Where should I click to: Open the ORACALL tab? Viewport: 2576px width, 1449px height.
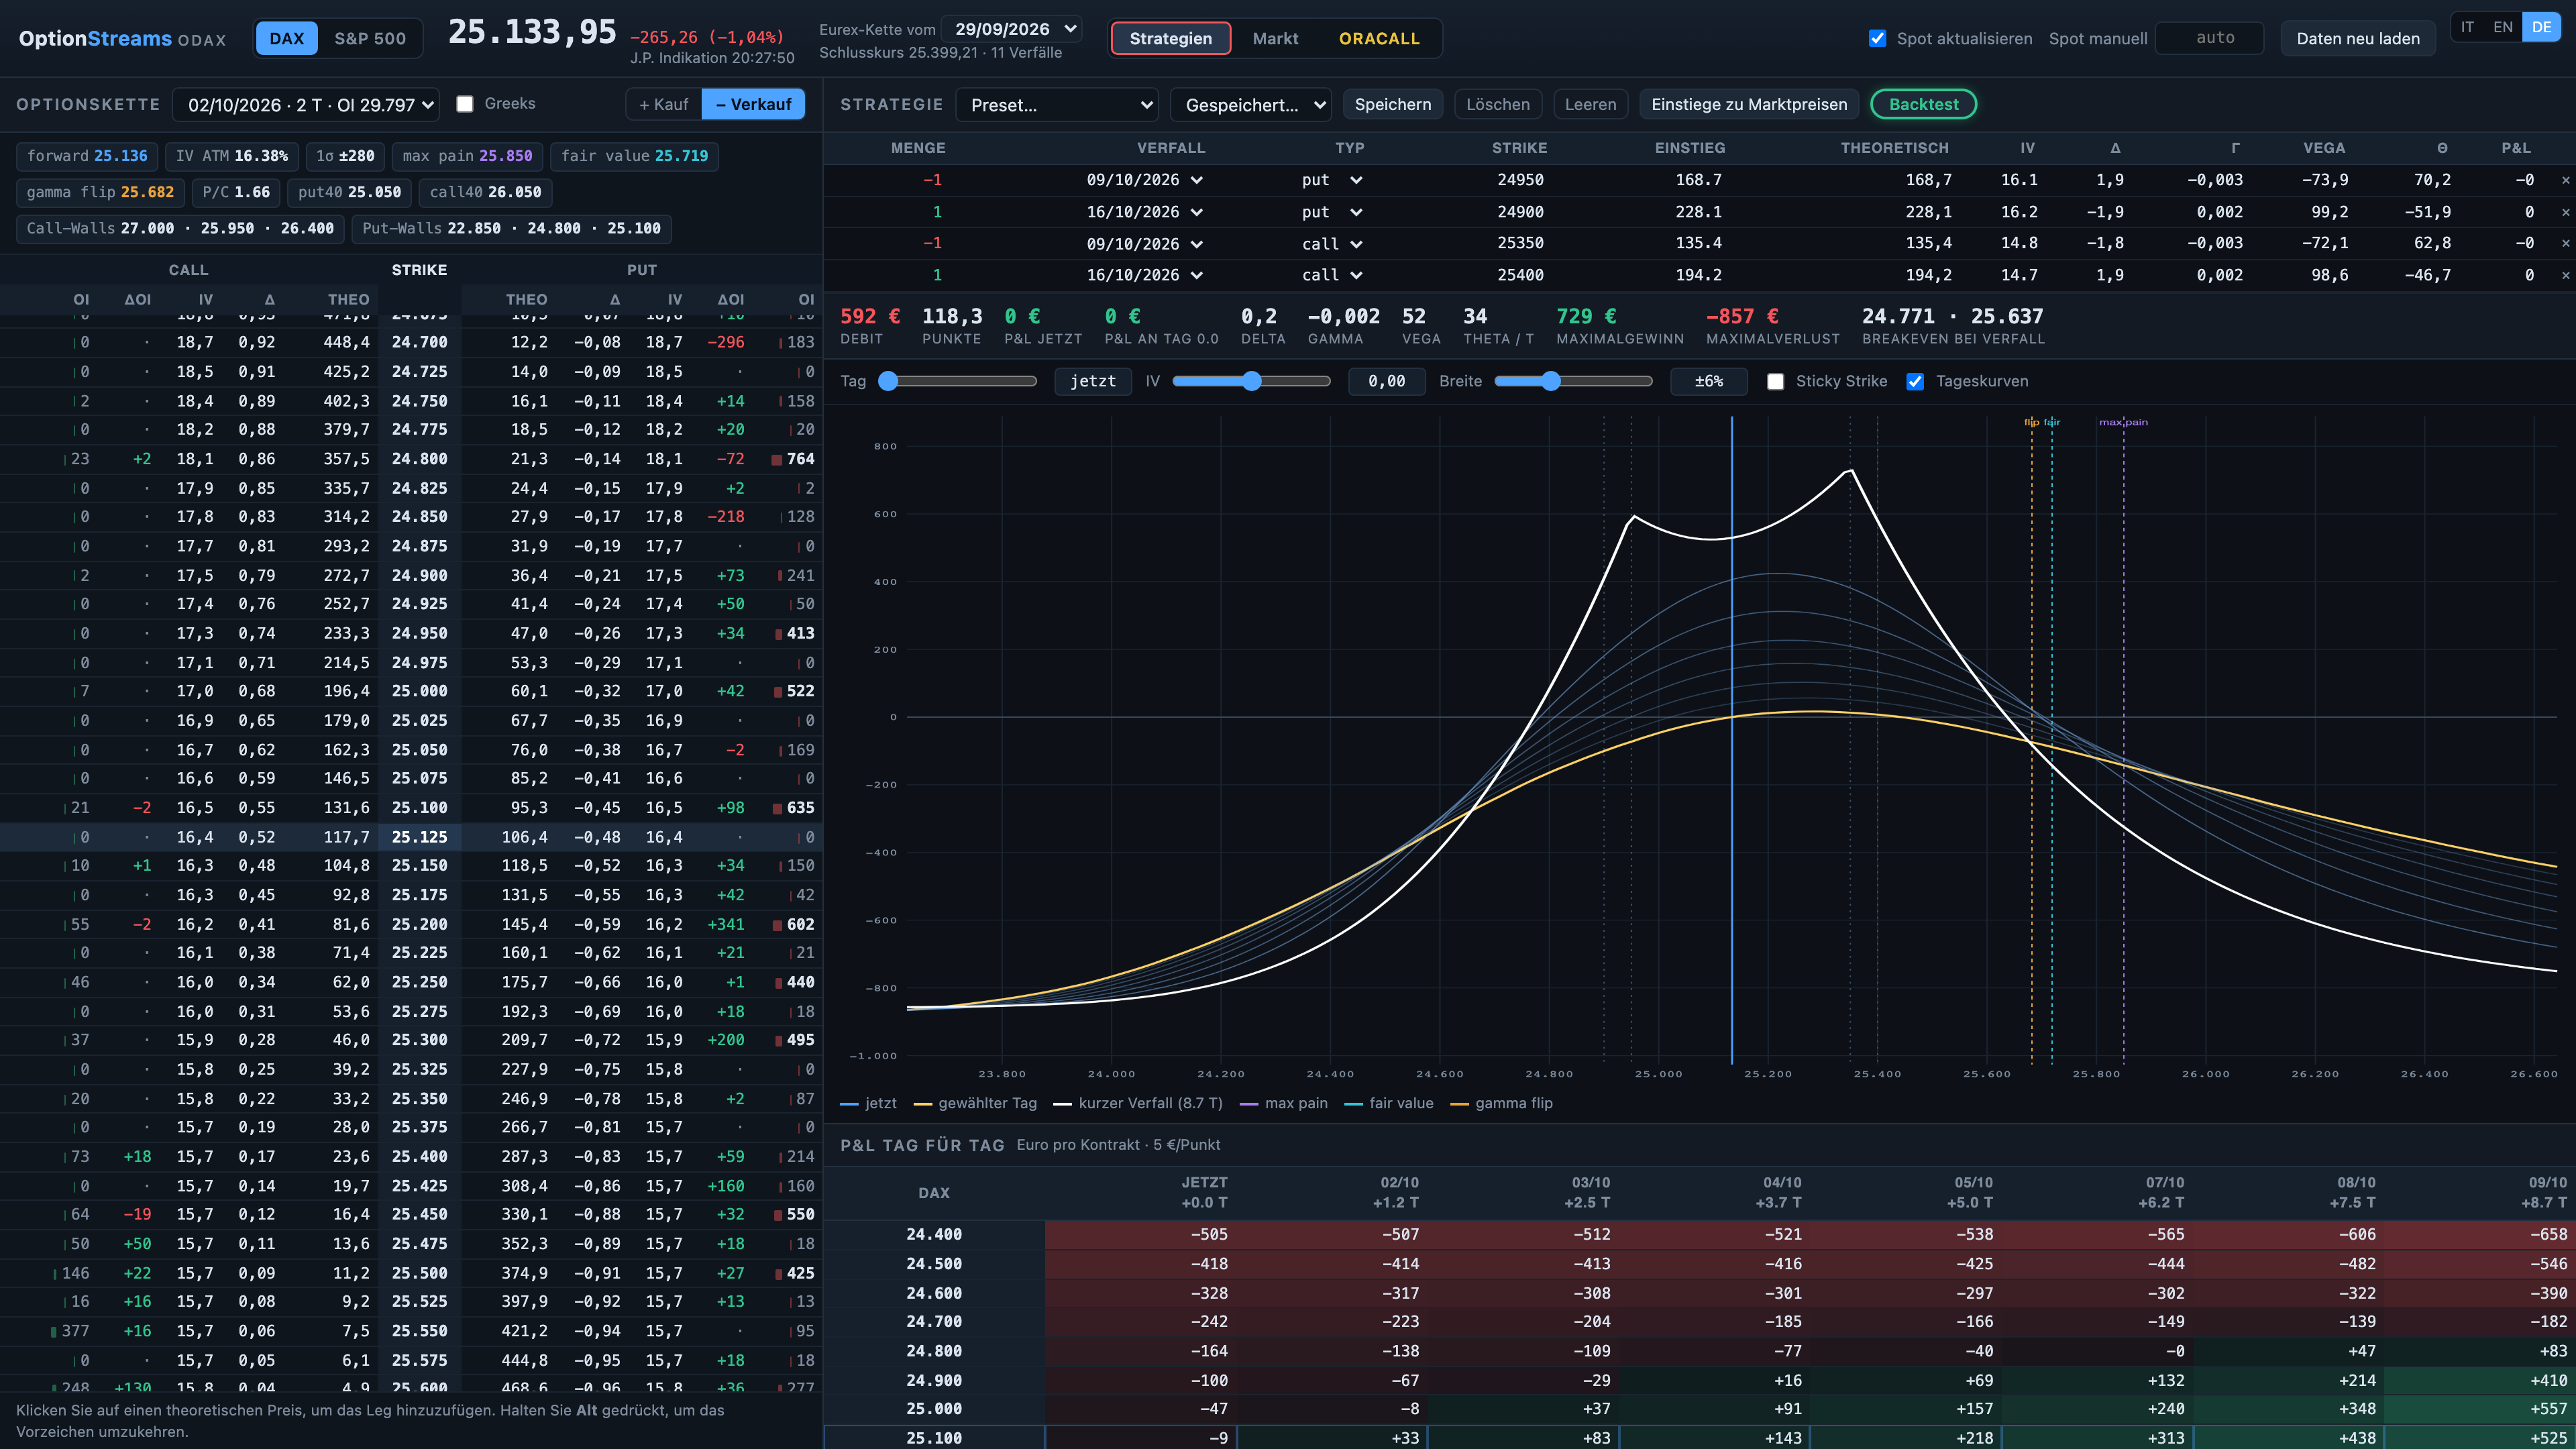(x=1379, y=39)
